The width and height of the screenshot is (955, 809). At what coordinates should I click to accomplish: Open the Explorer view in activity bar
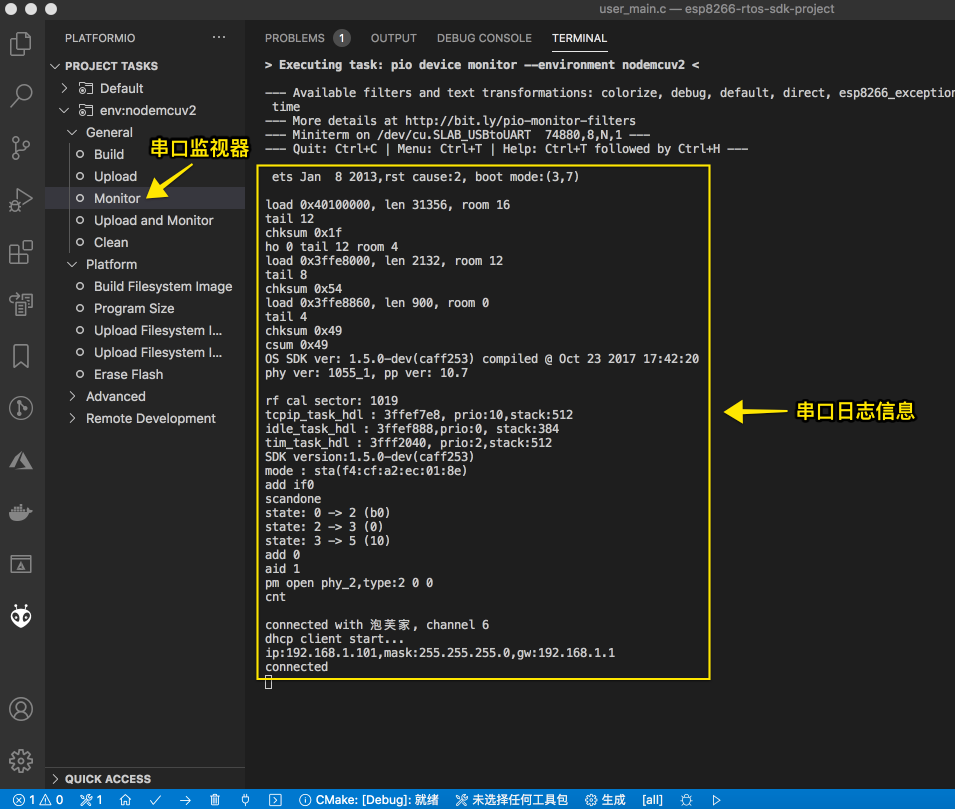pyautogui.click(x=21, y=44)
